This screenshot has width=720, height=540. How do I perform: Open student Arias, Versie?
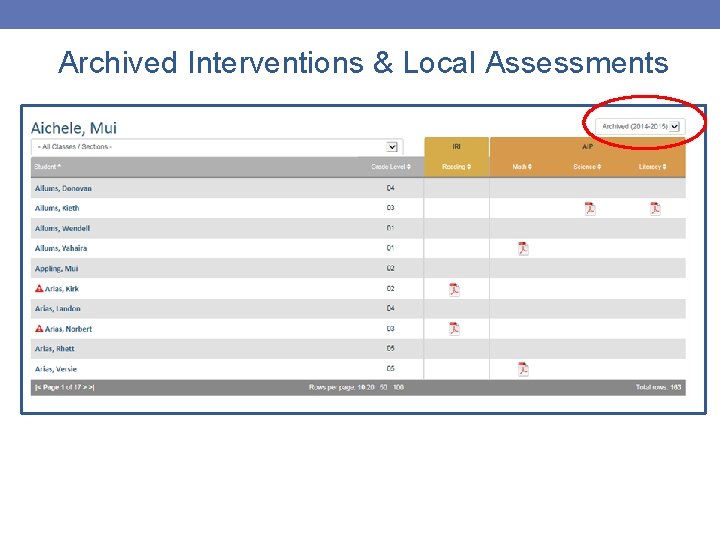[x=56, y=369]
